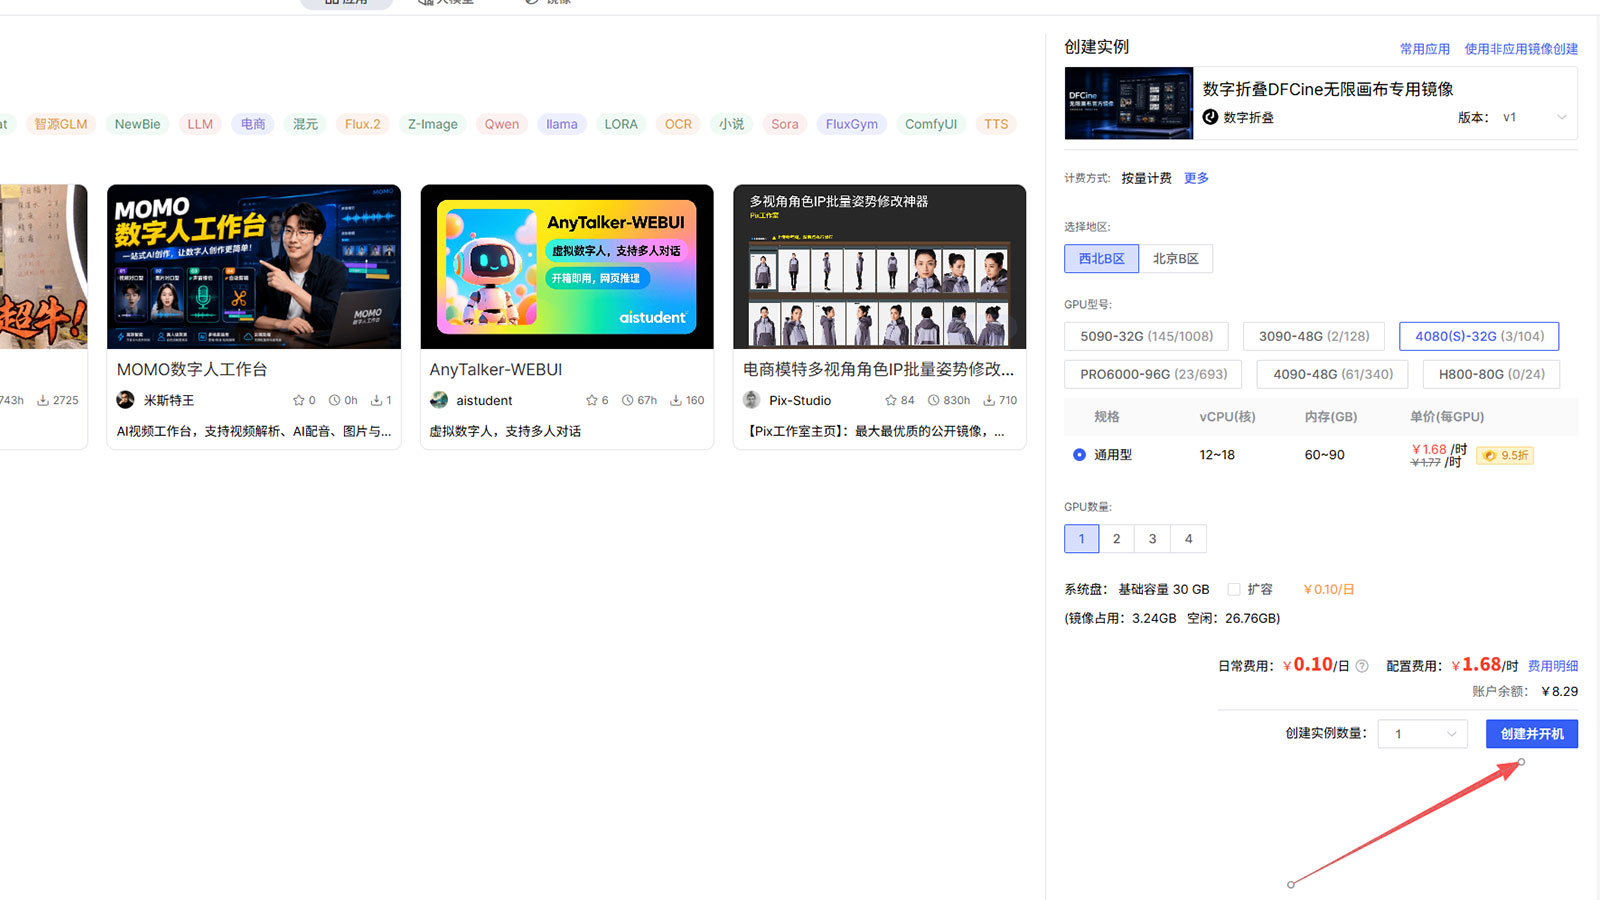Click download icon on MOMO card
The height and width of the screenshot is (900, 1600).
[376, 400]
